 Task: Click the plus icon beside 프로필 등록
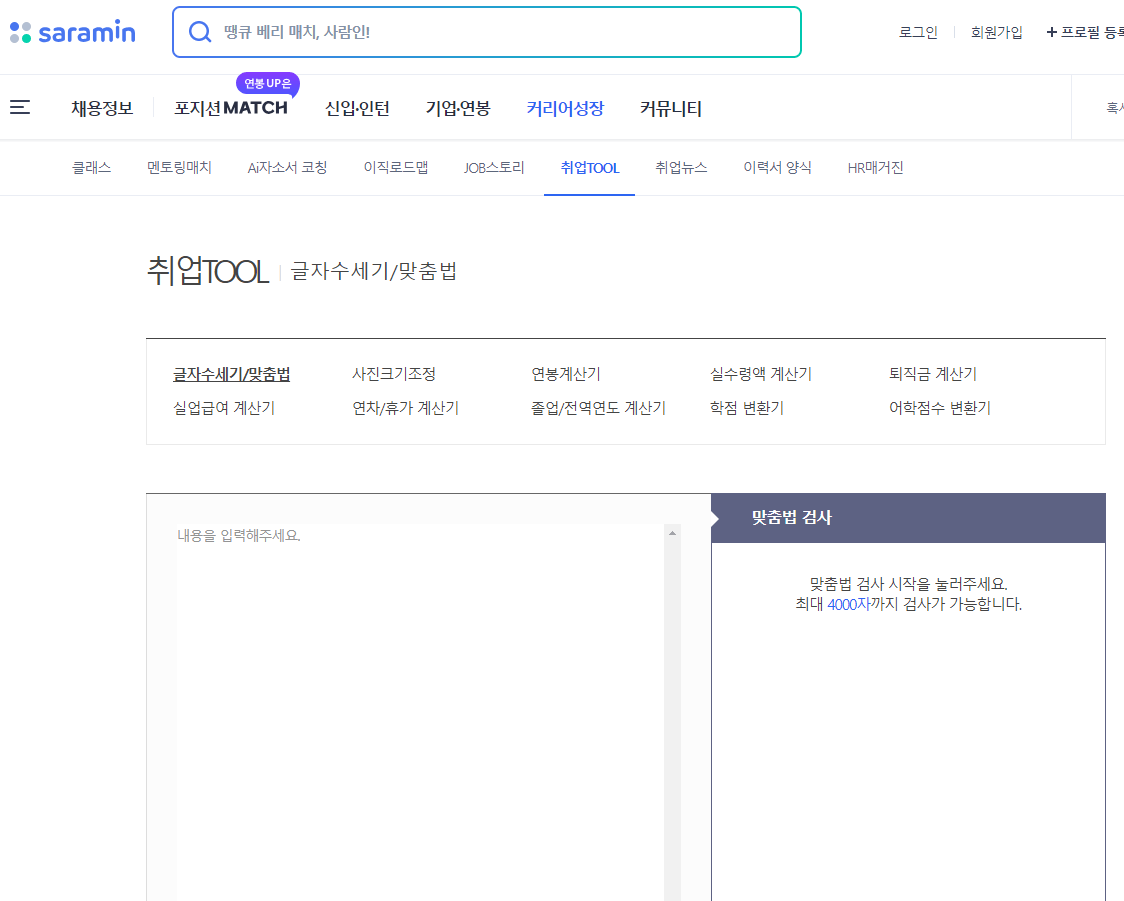[x=1052, y=31]
